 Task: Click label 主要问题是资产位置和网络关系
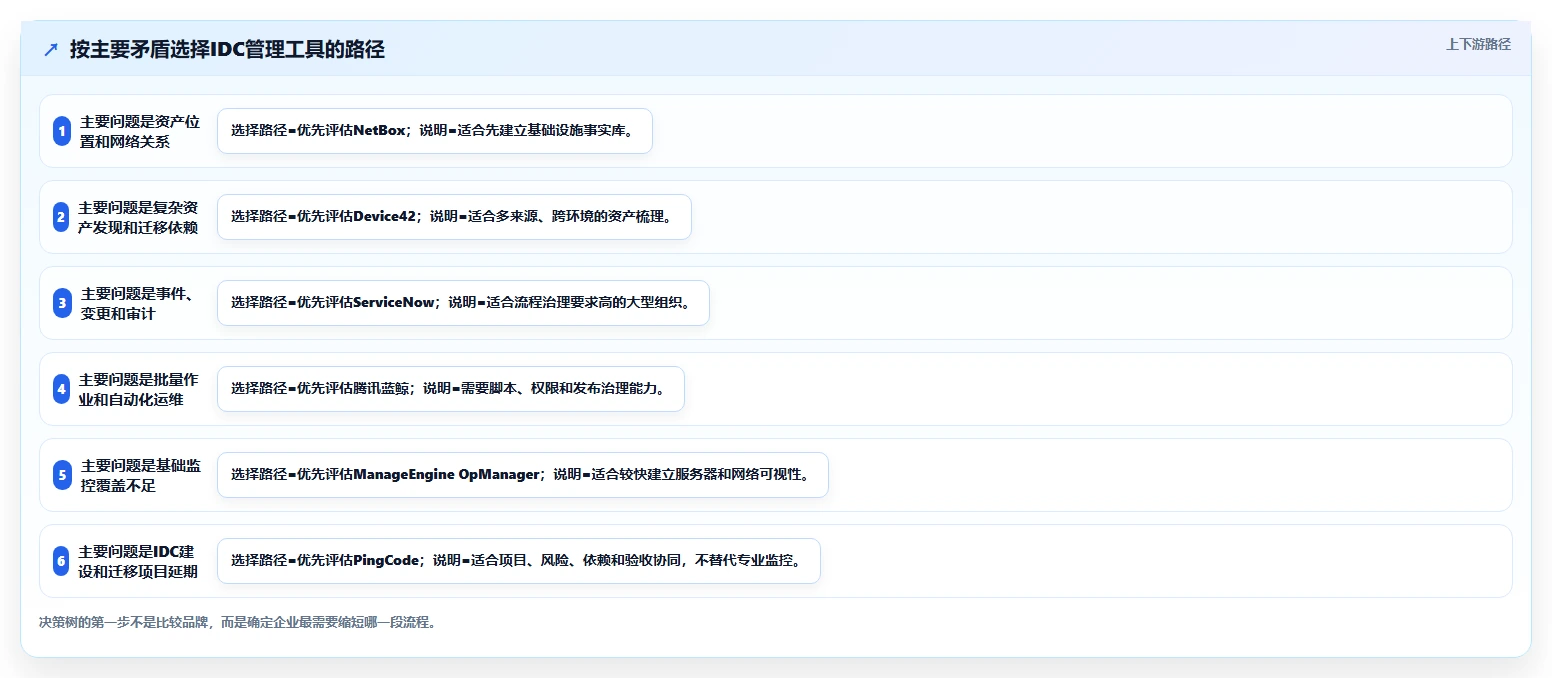pos(140,131)
